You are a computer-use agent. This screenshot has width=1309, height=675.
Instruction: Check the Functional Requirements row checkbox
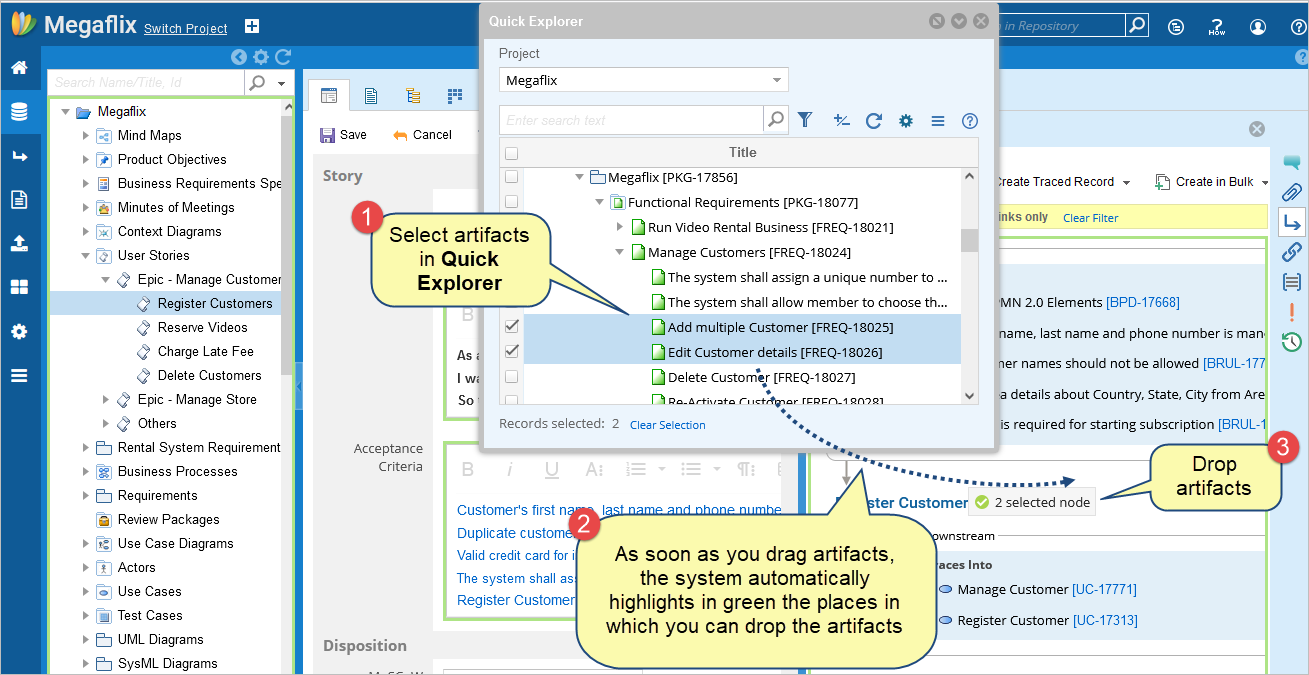512,202
